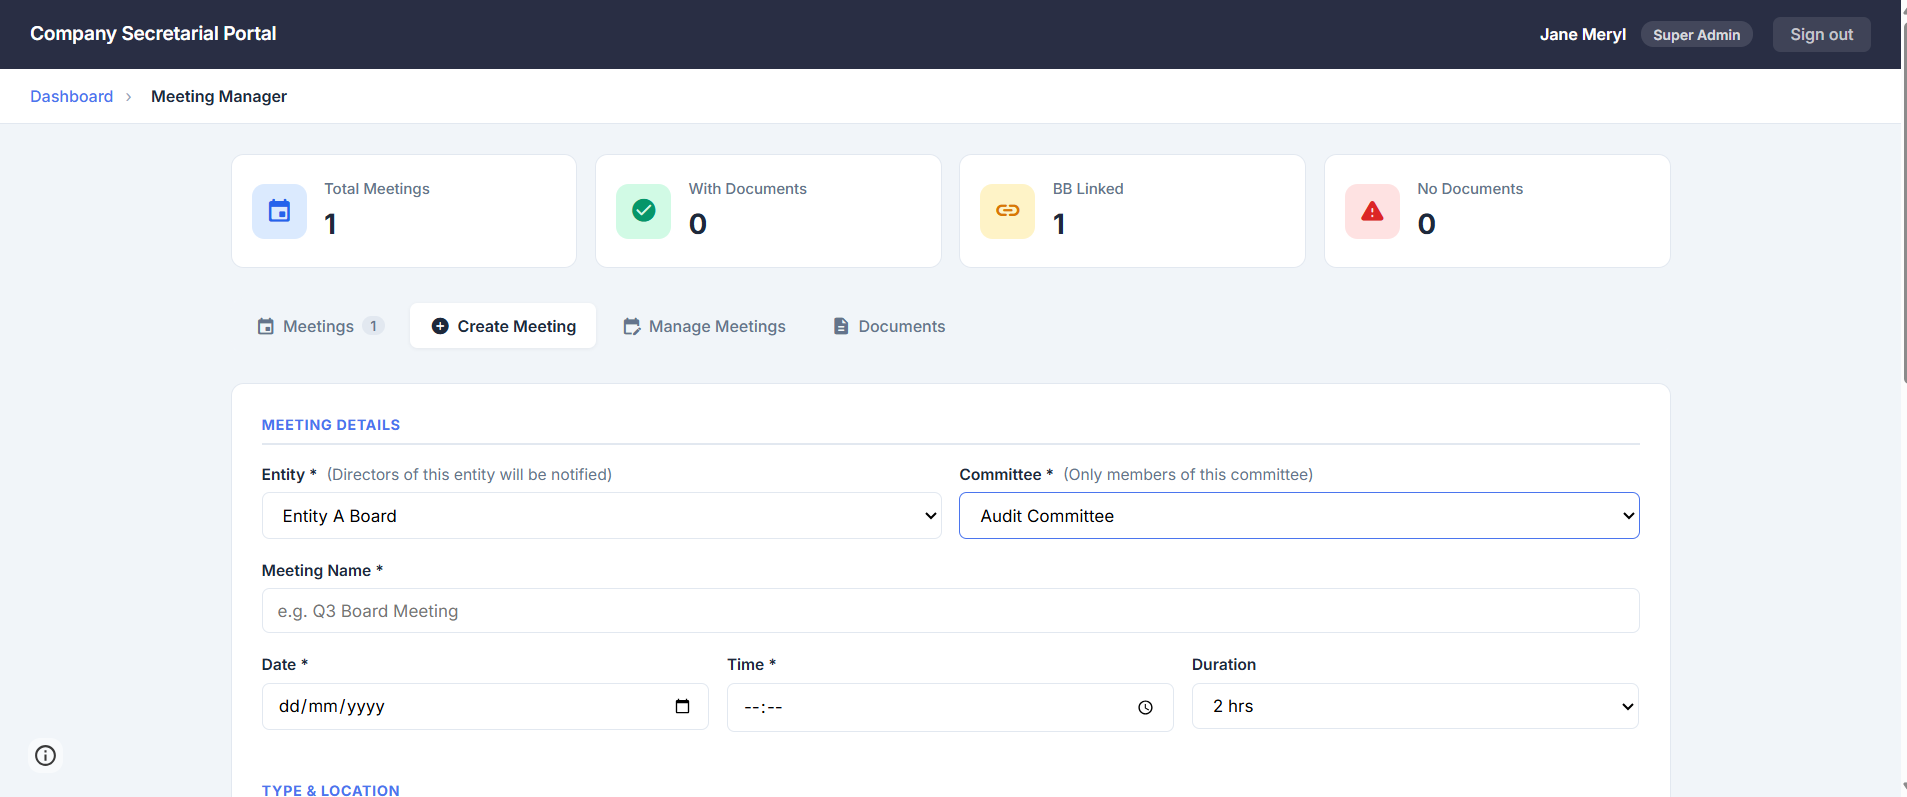Click the TYPE & LOCATION section heading
Viewport: 1907px width, 797px height.
point(331,790)
